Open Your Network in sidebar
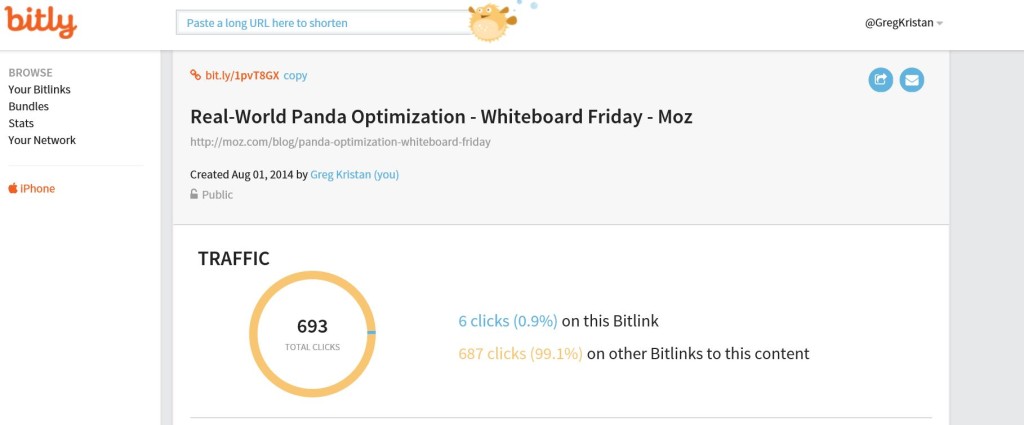This screenshot has width=1024, height=425. 42,140
